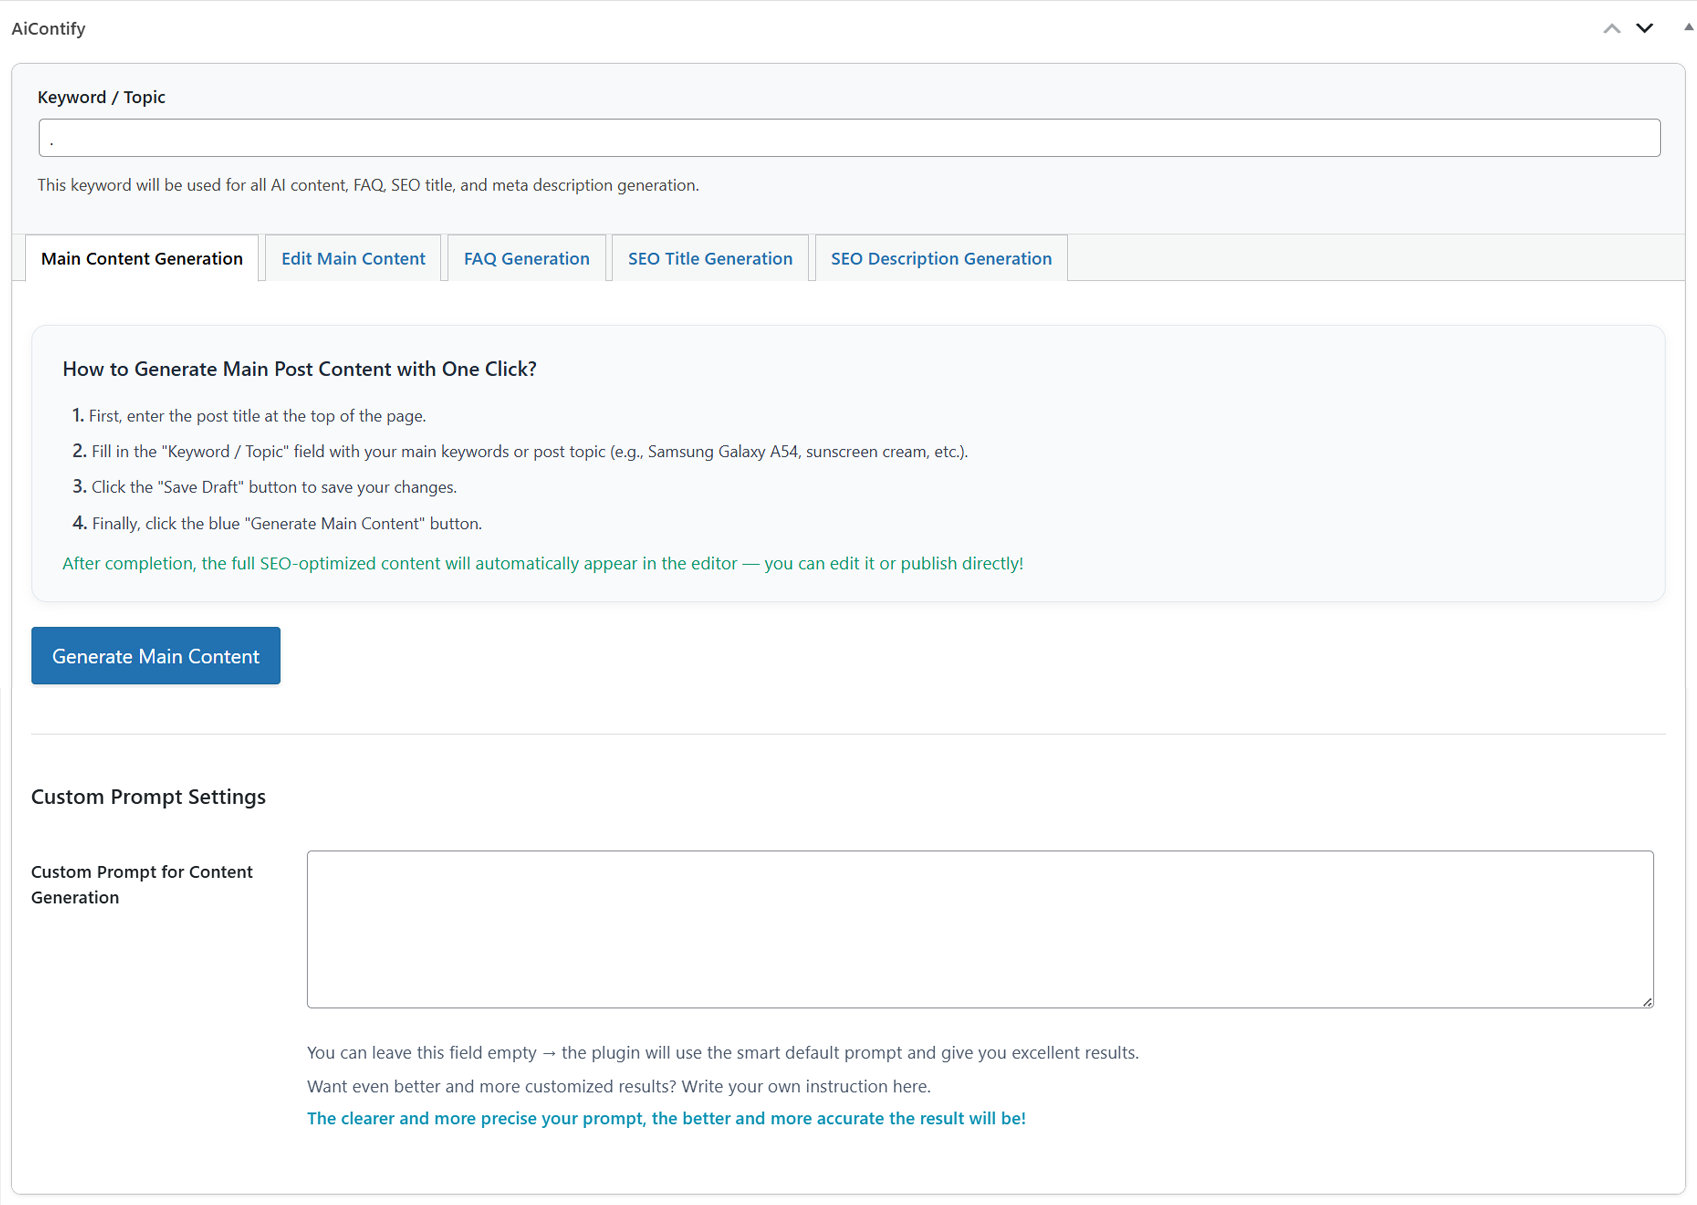Open the SEO Description Generation tab
This screenshot has height=1205, width=1697.
(x=941, y=258)
